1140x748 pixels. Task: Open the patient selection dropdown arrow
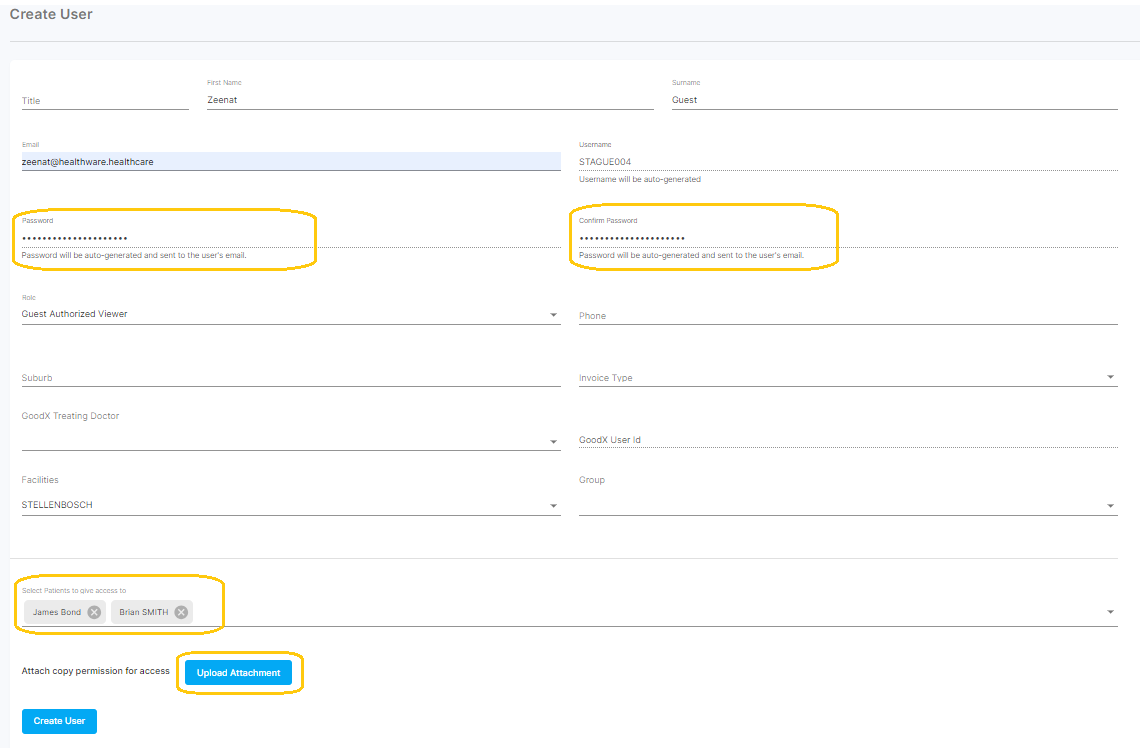click(1110, 612)
